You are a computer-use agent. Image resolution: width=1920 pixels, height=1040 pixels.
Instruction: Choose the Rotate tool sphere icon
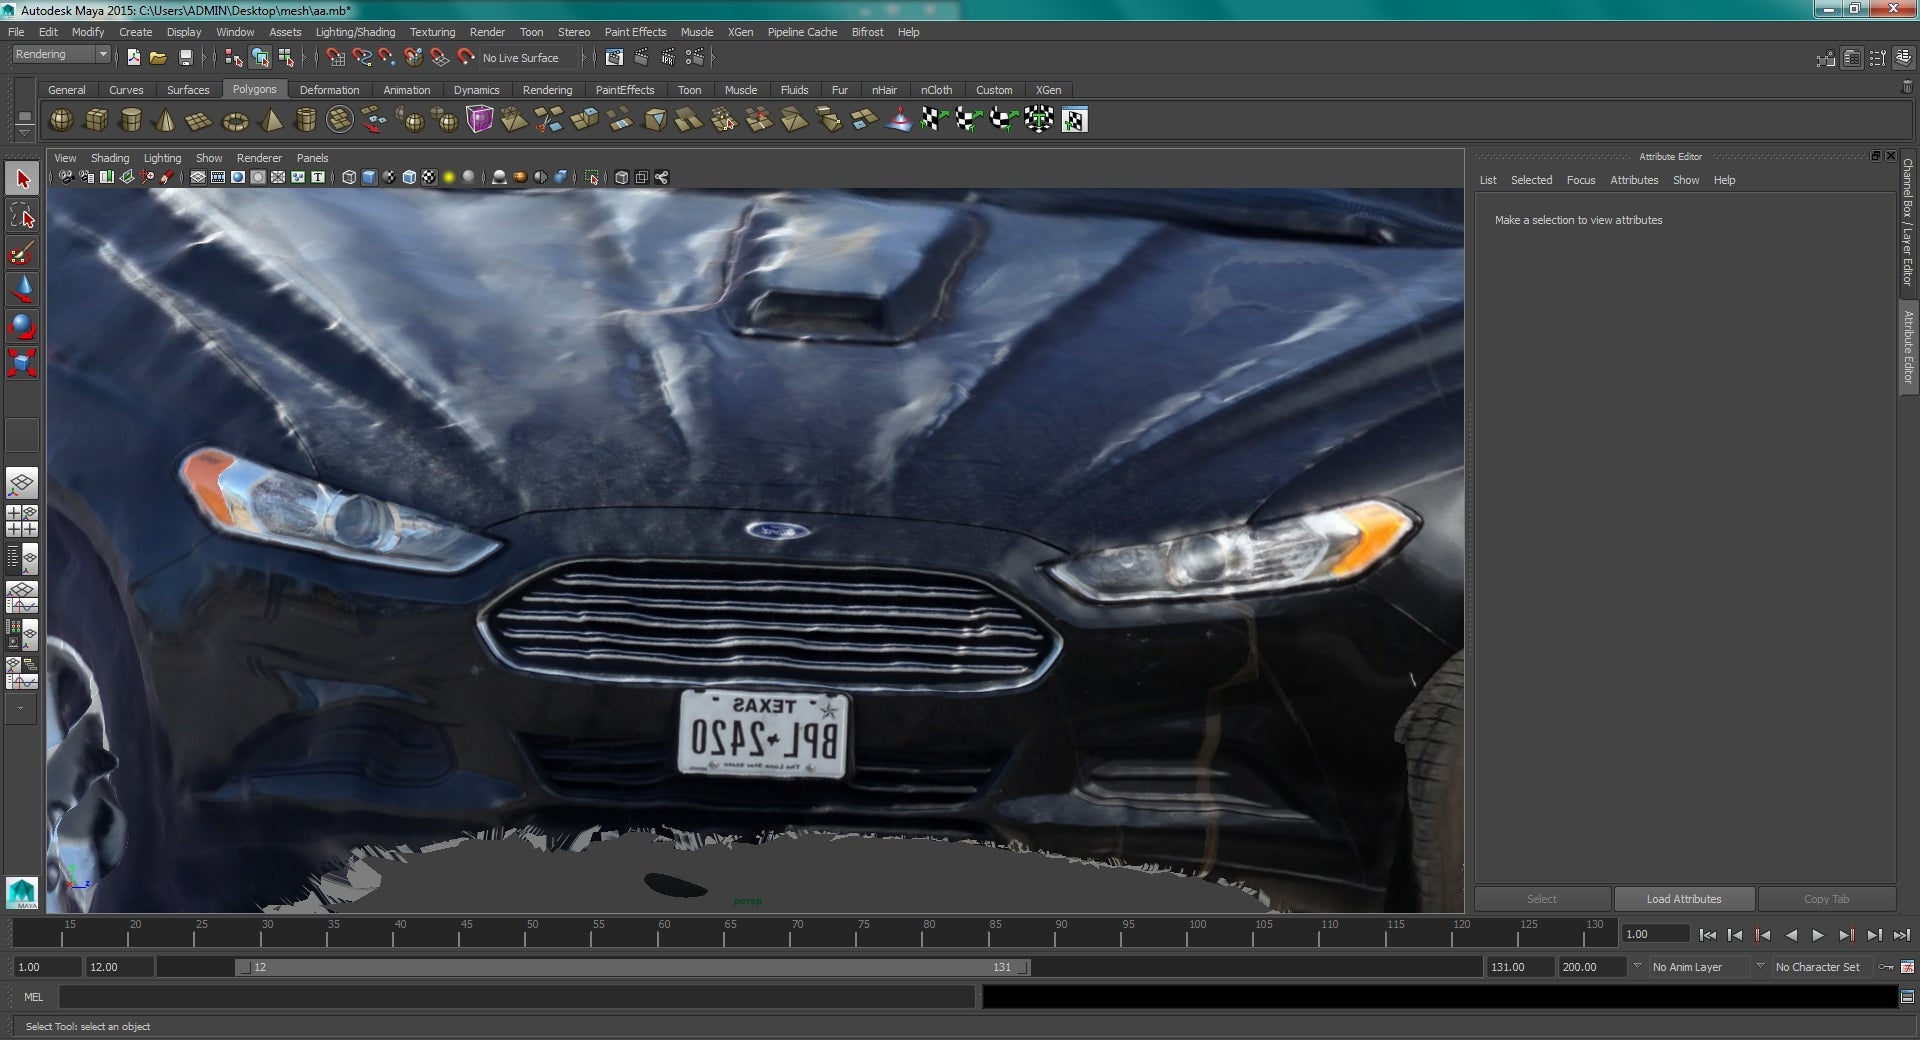point(22,326)
